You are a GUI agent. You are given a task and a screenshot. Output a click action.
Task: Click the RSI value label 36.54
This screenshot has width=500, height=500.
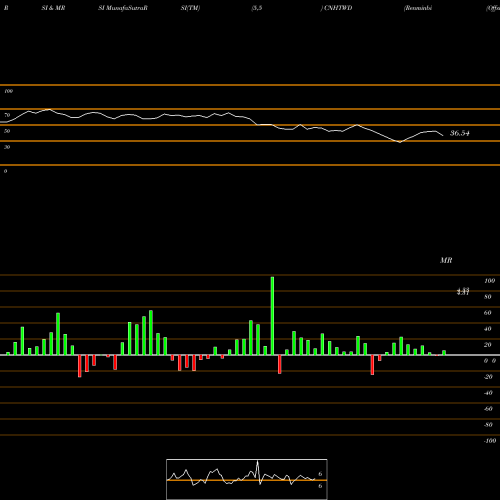(460, 133)
